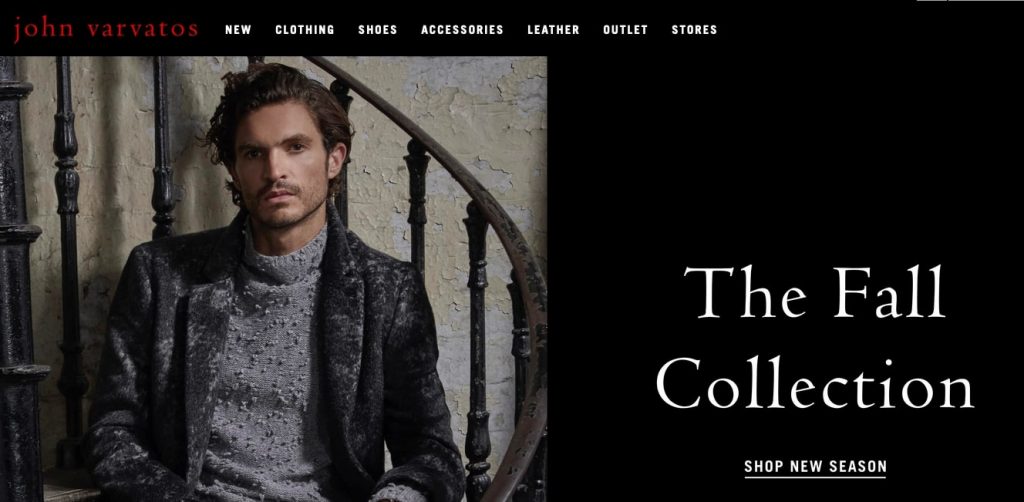Open the NEW arrivals menu
The width and height of the screenshot is (1024, 502).
(x=238, y=29)
